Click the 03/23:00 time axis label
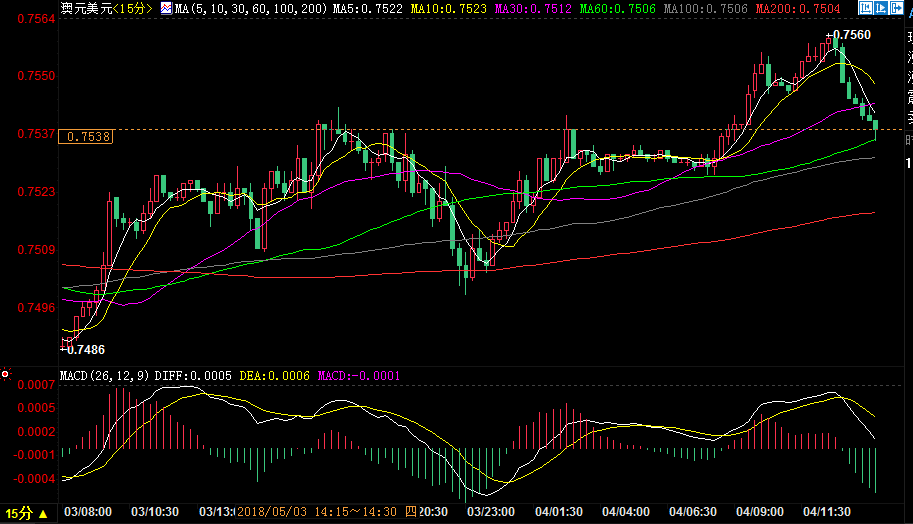The height and width of the screenshot is (524, 913). point(491,512)
